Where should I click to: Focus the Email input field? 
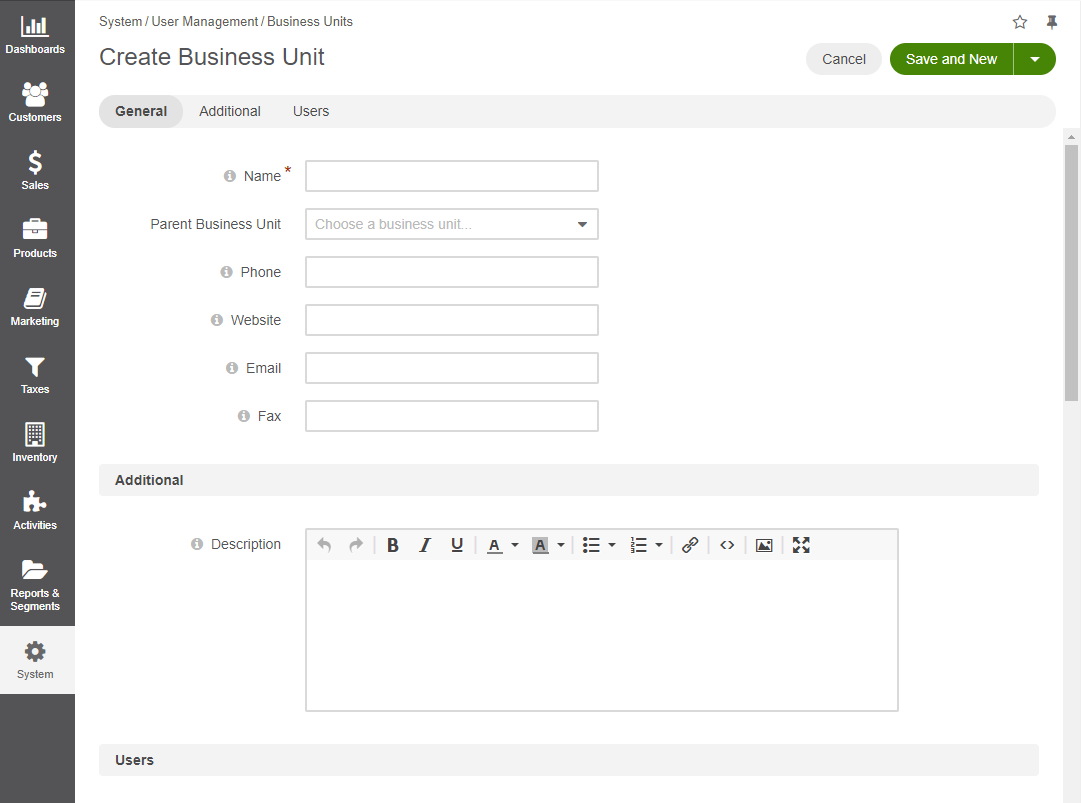452,369
